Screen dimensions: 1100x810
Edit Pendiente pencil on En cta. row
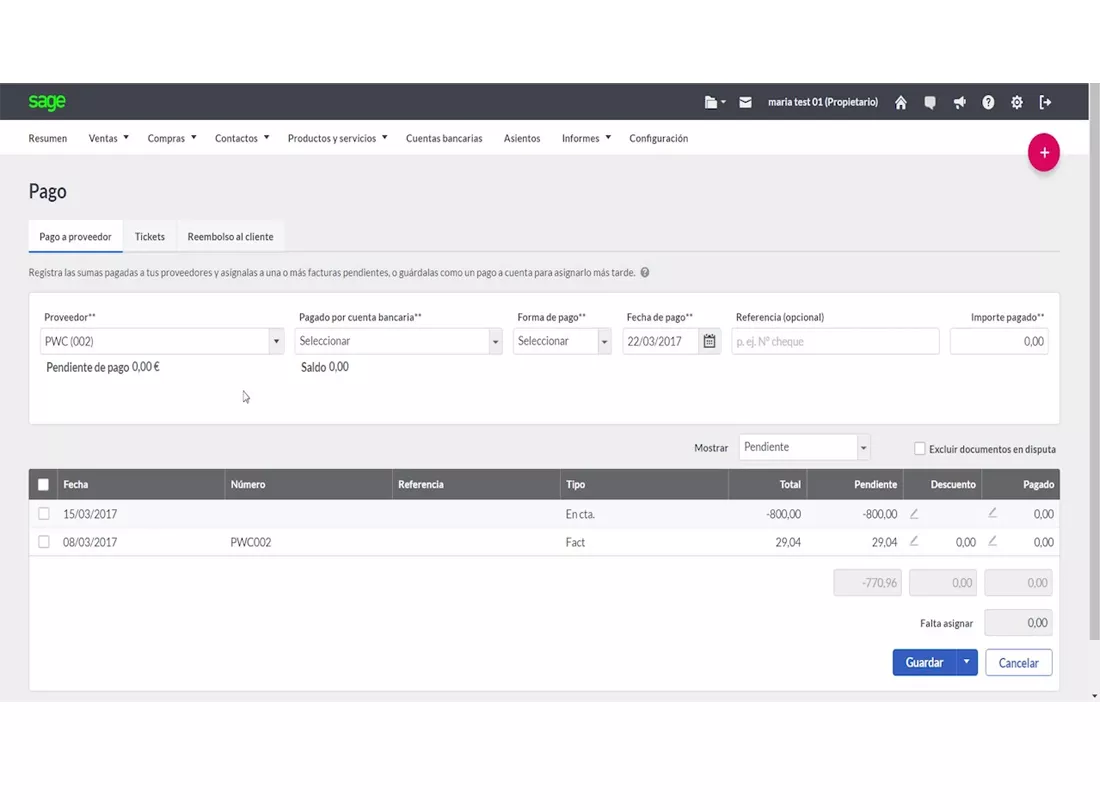tap(914, 513)
